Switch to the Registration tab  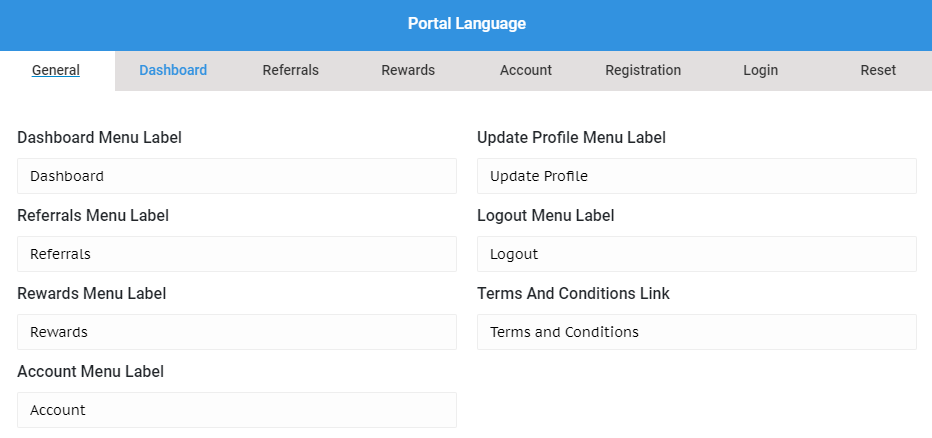tap(643, 70)
